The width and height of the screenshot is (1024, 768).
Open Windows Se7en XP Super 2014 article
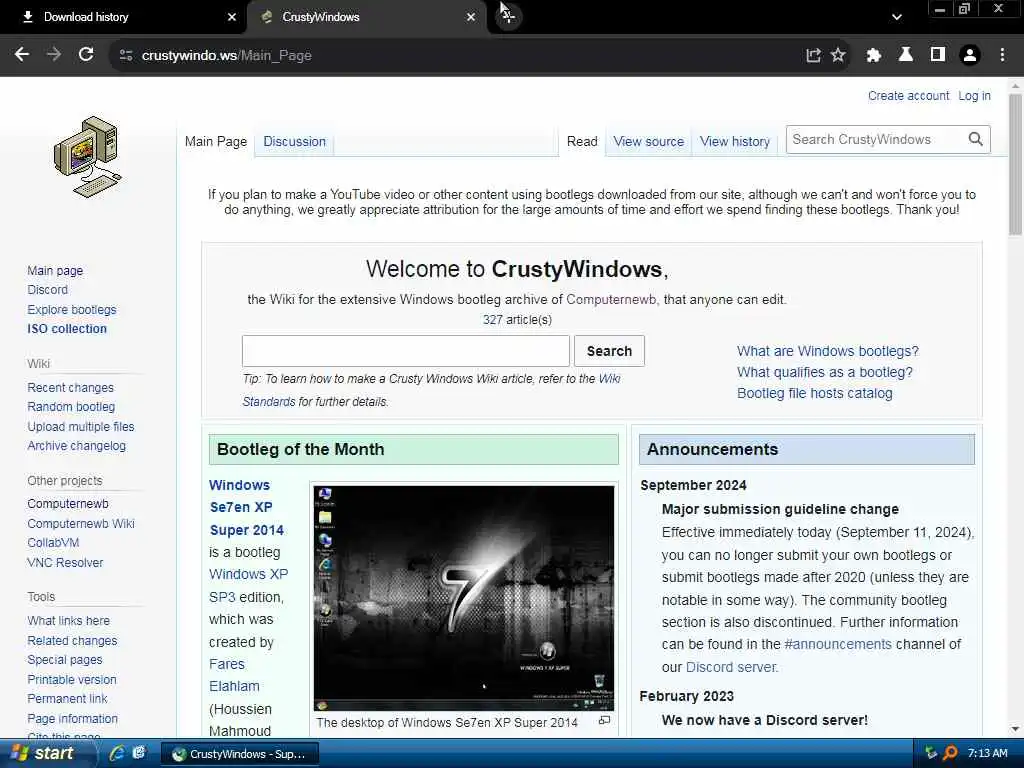coord(246,507)
